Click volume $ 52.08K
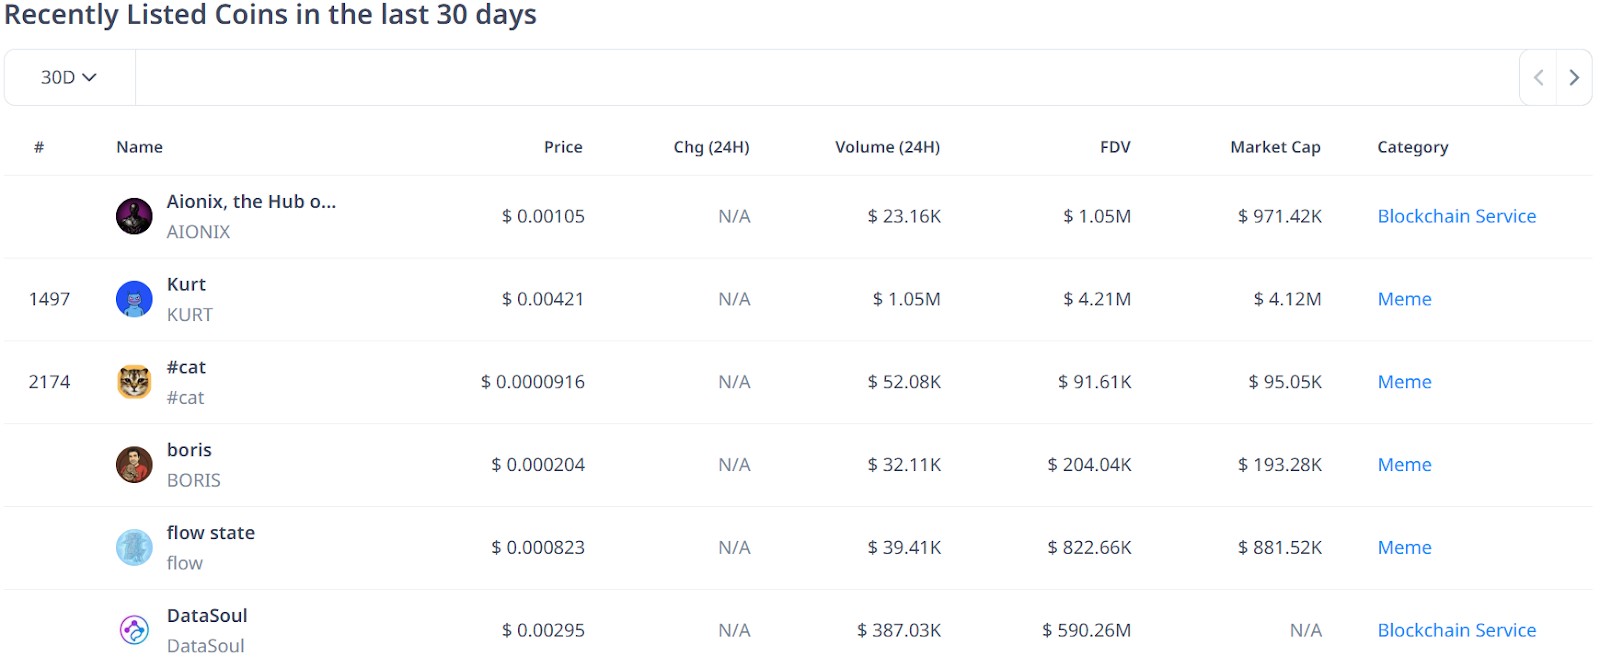This screenshot has height=668, width=1600. (904, 382)
